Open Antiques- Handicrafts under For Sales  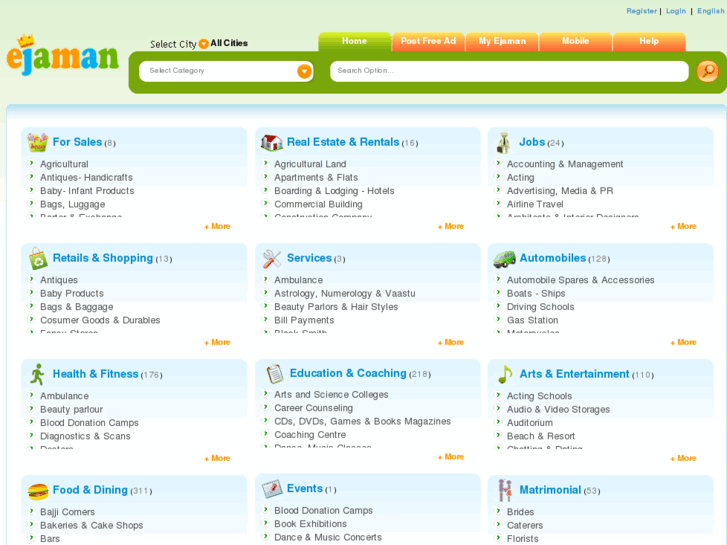click(x=86, y=178)
